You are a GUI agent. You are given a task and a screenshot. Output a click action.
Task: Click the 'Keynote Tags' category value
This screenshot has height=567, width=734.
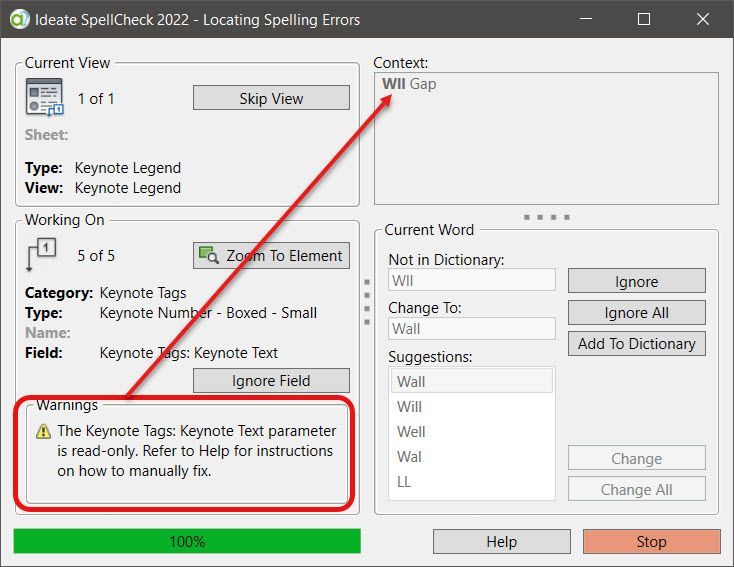pyautogui.click(x=143, y=293)
